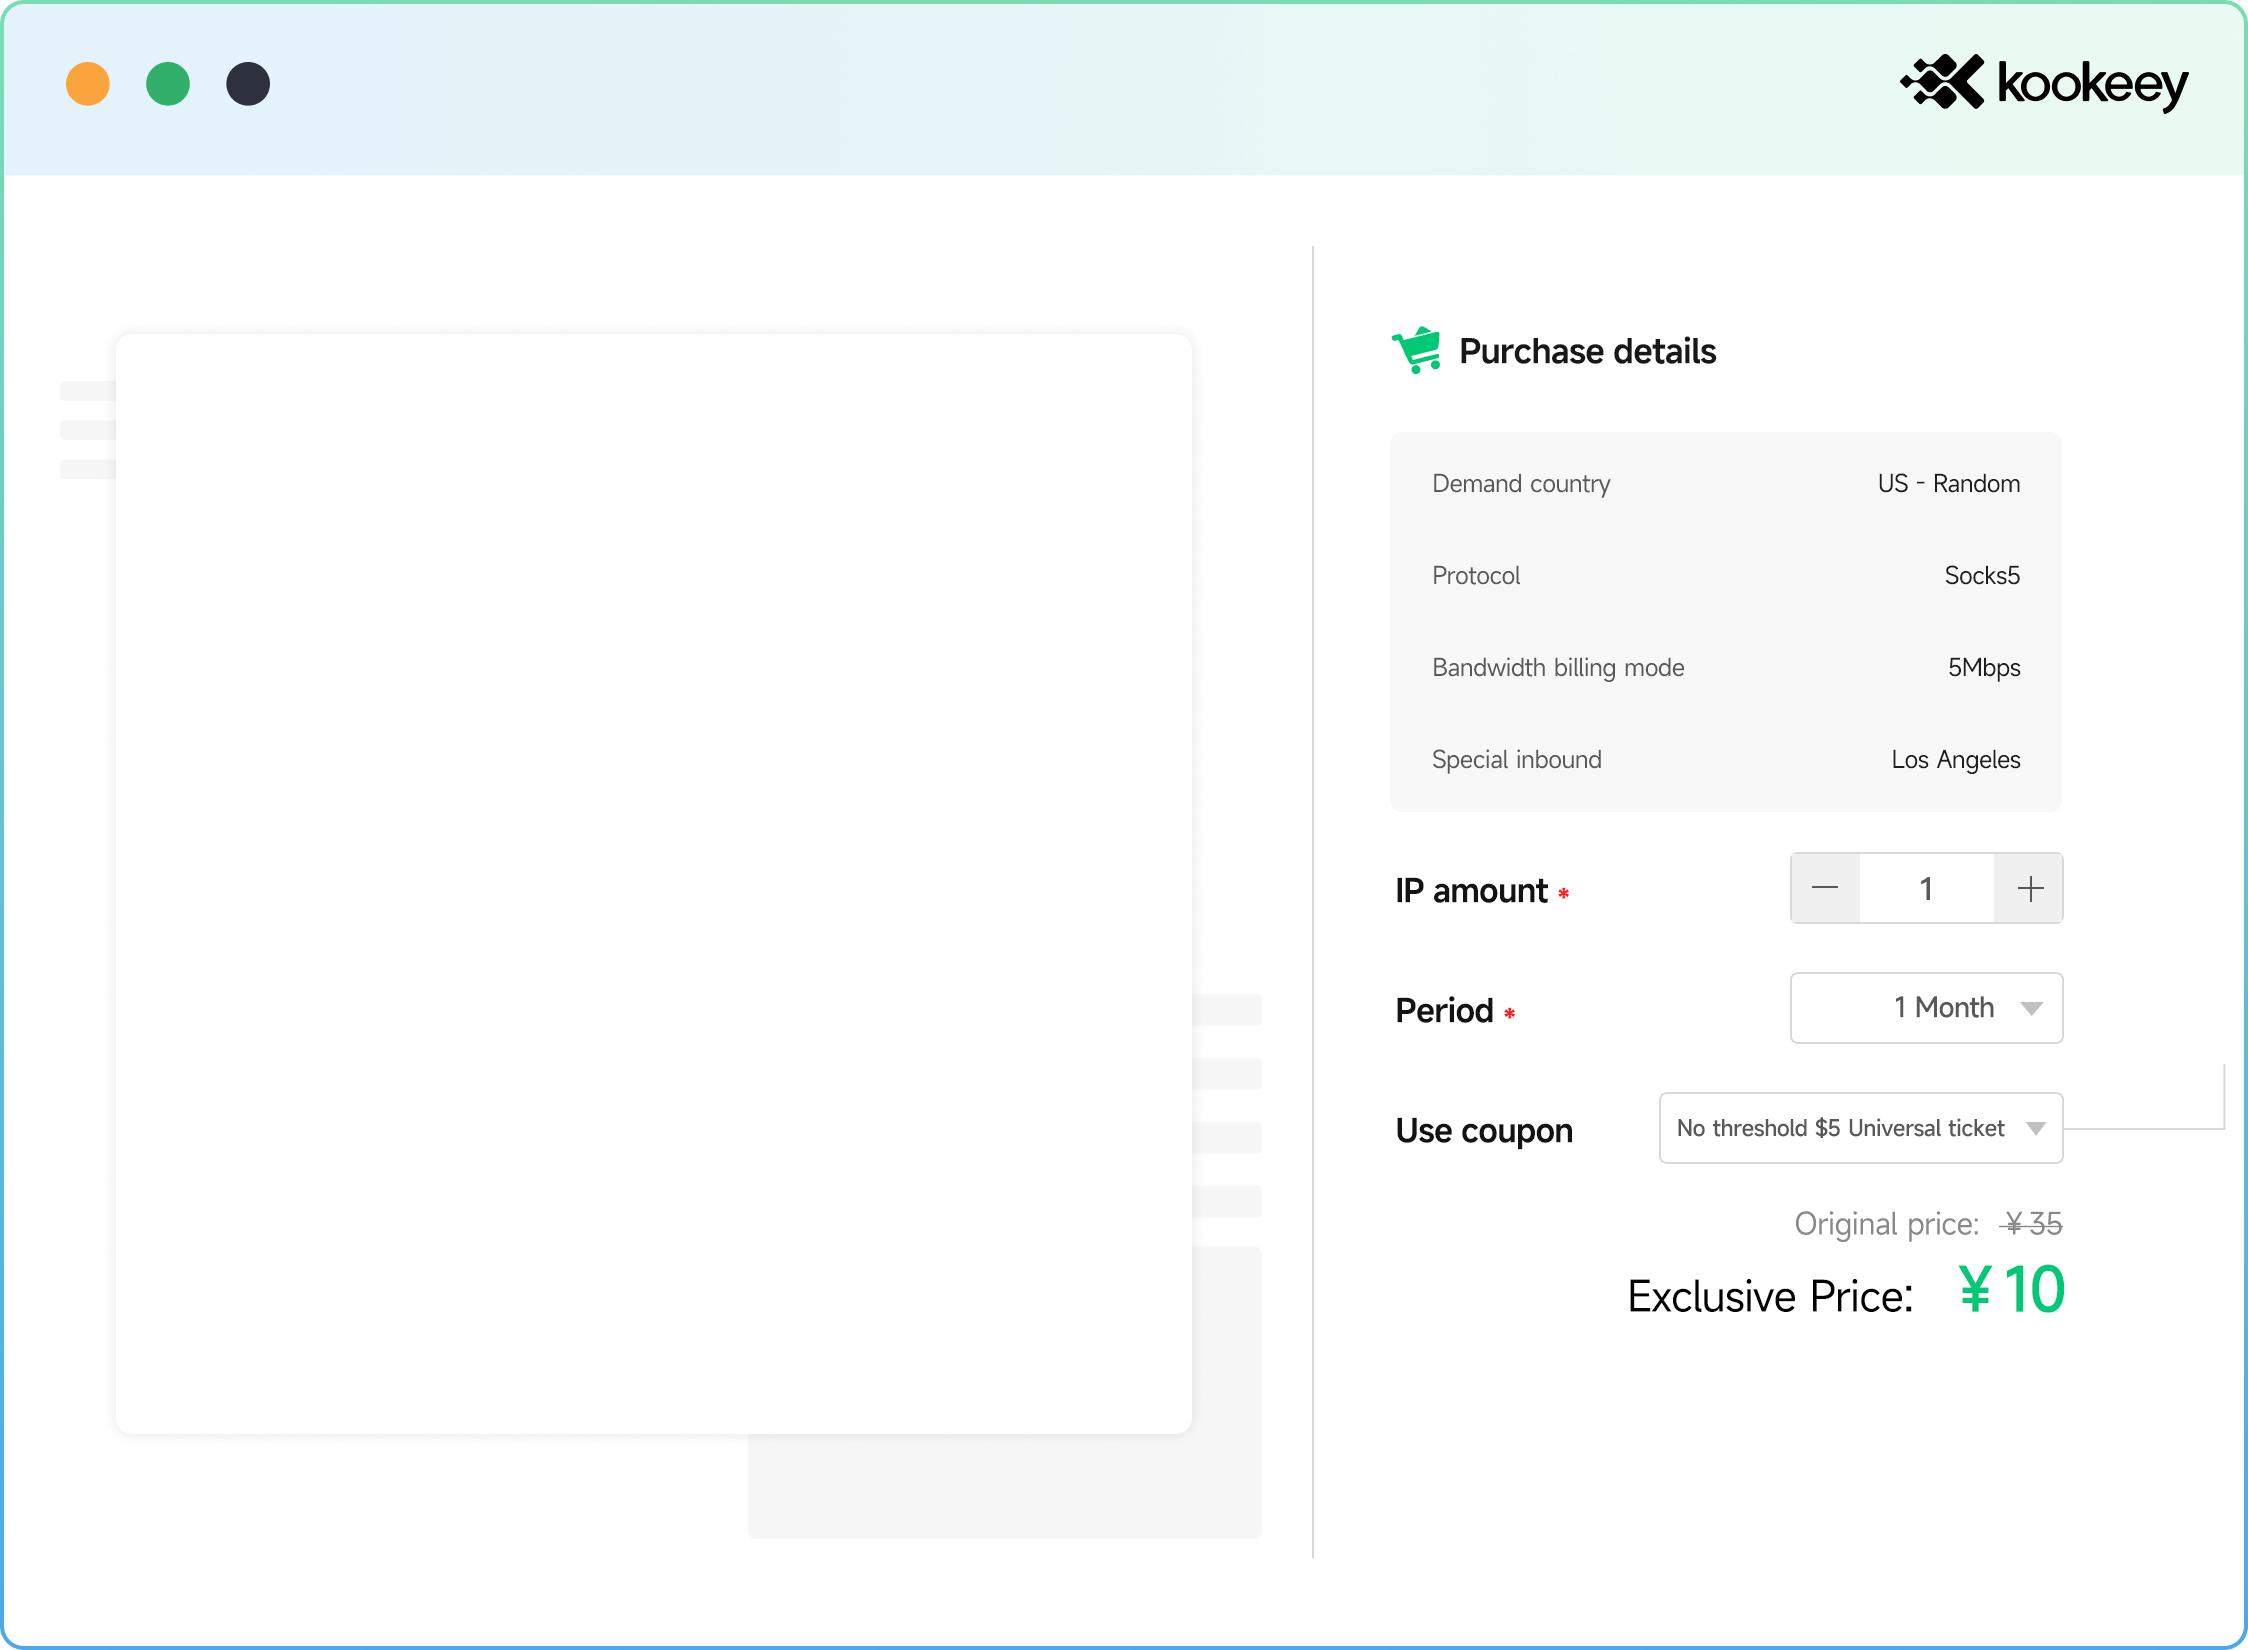Click the minus button to decrease IP amount
Screen dimensions: 2248x1650
point(1824,888)
